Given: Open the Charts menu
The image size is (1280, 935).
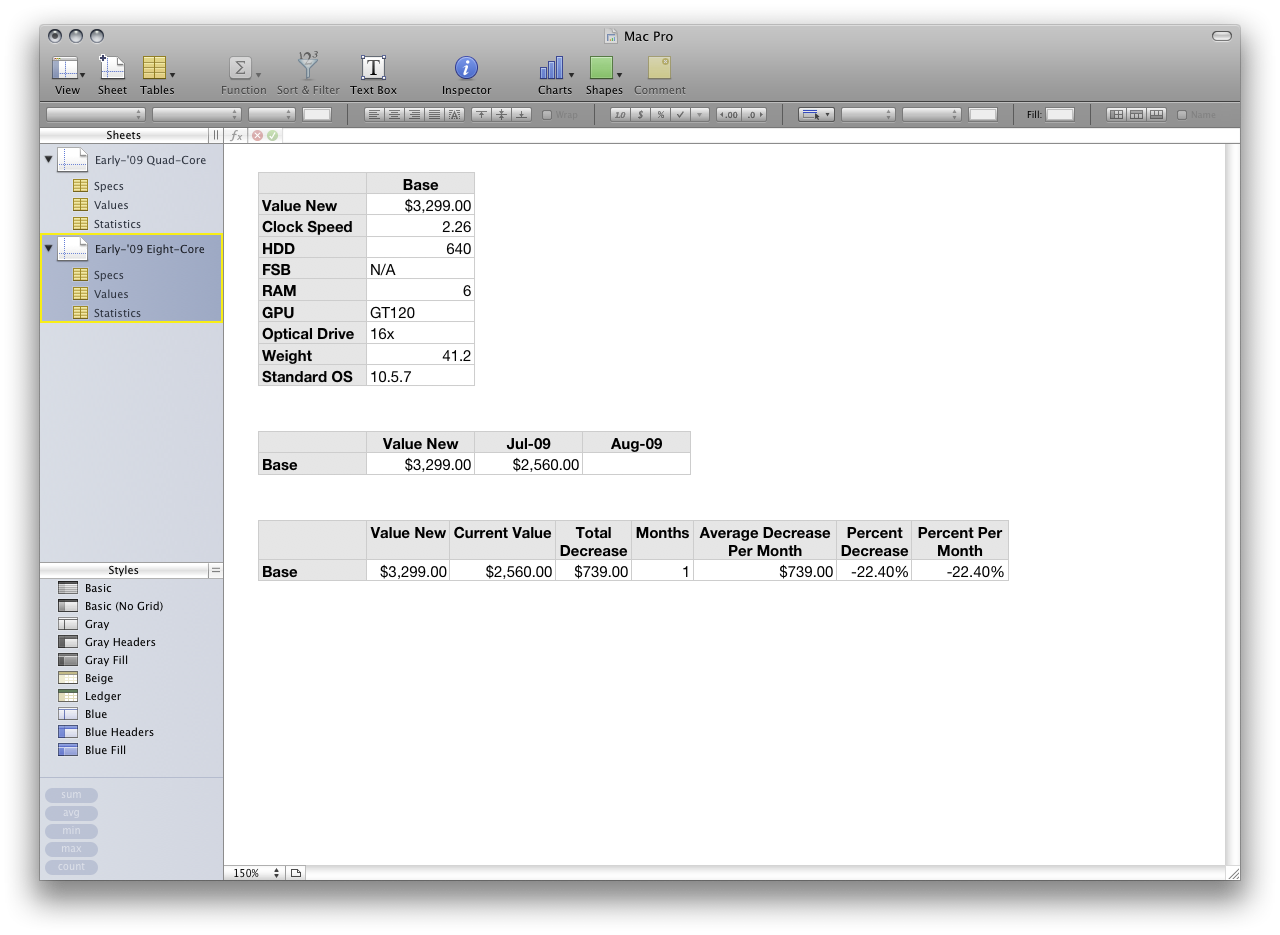Looking at the screenshot, I should 555,75.
